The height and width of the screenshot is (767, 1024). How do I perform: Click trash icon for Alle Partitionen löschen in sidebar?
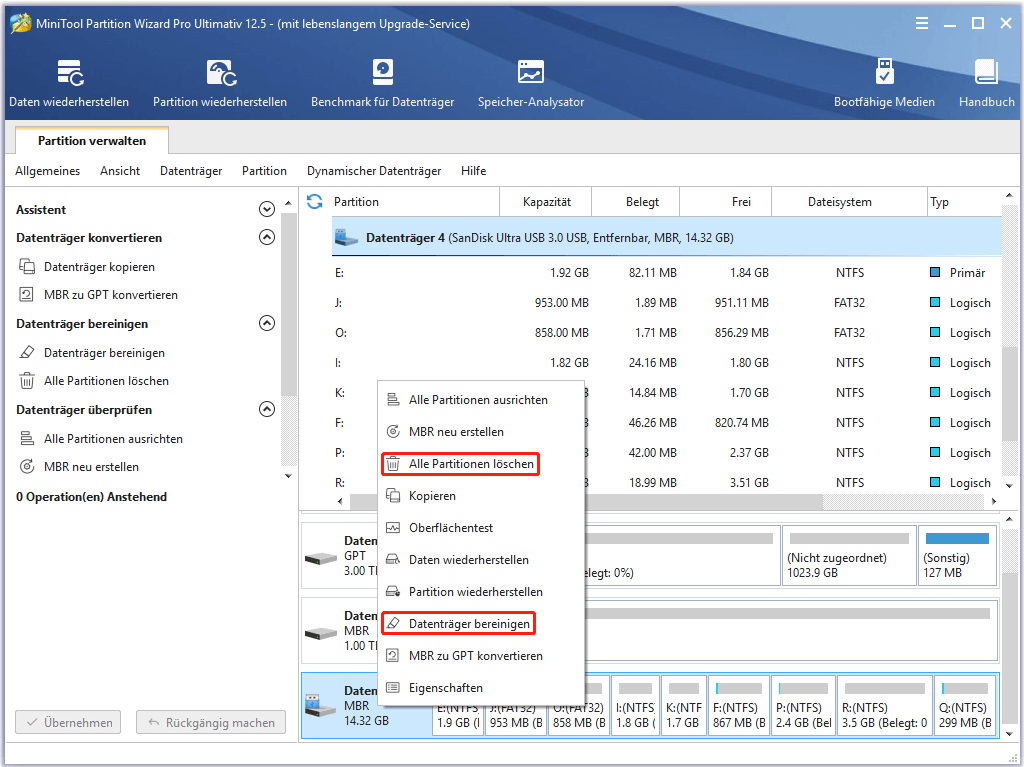(27, 381)
